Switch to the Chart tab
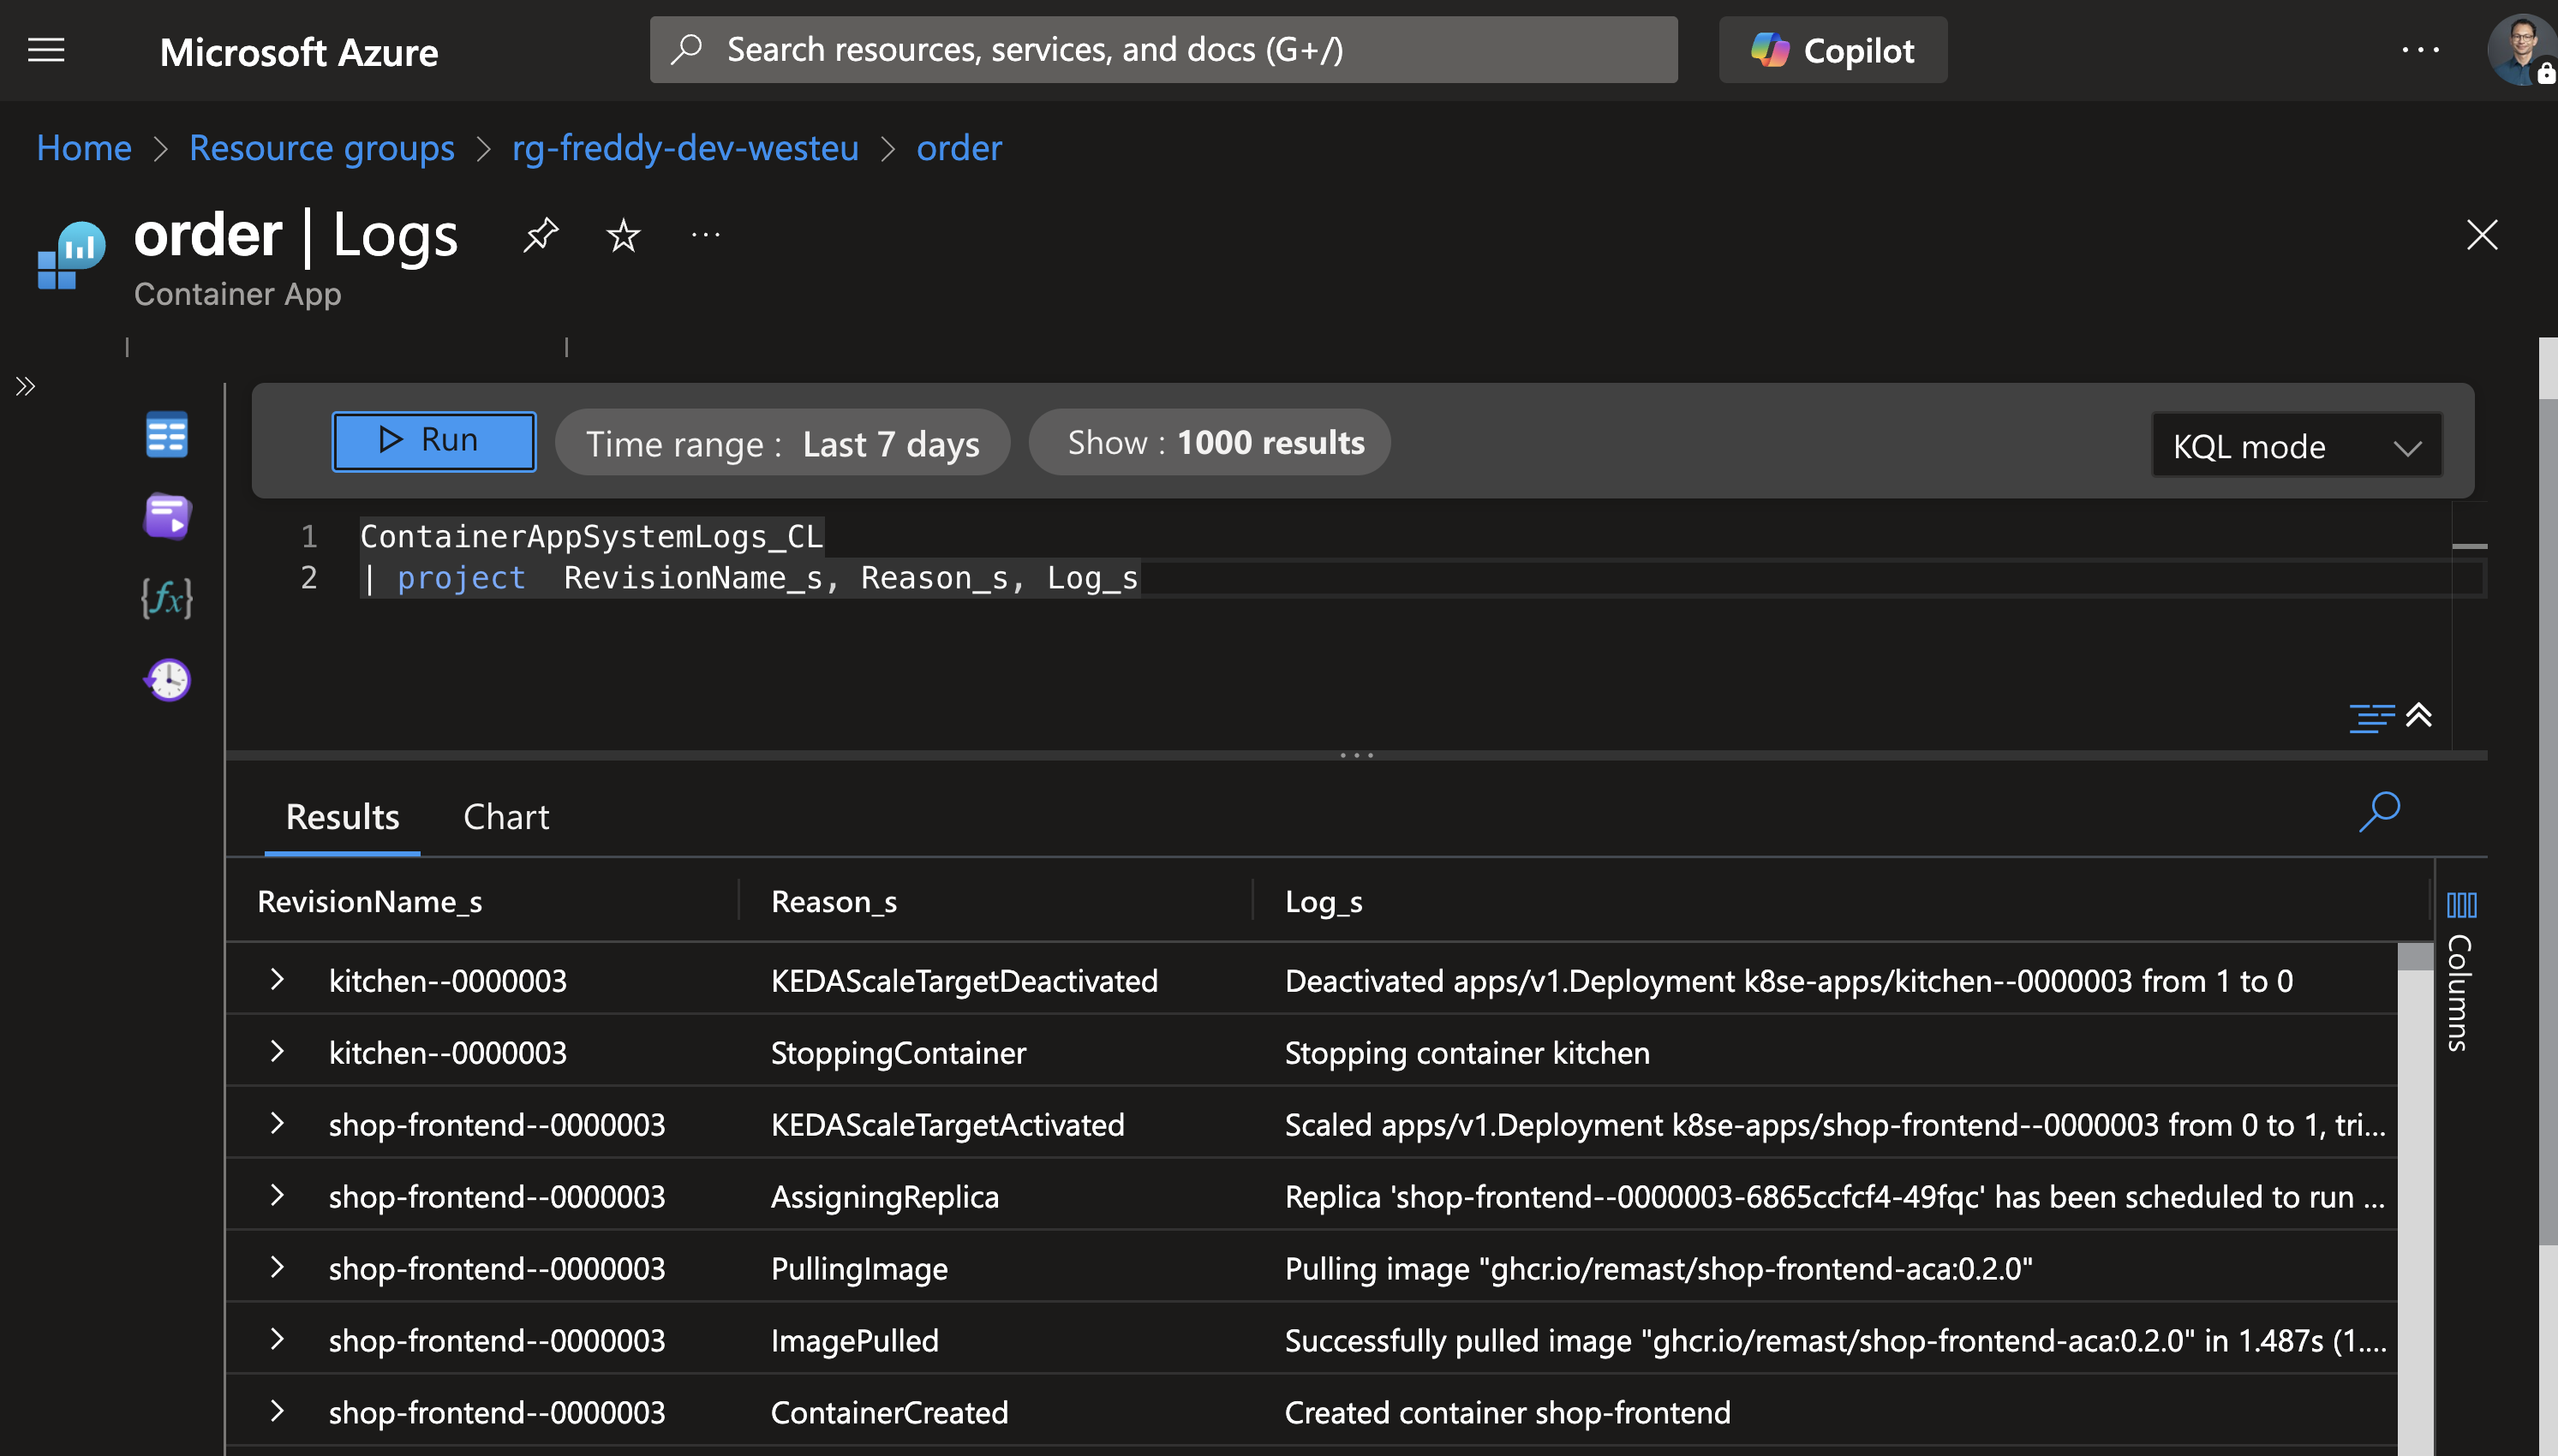Screen dimensions: 2558x1456 (x=506, y=817)
